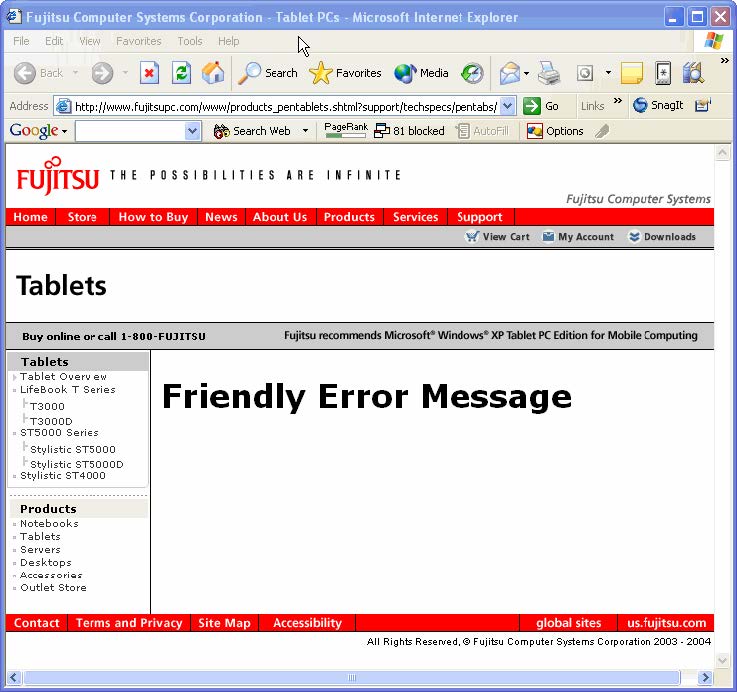Select Tablet Overview in the sidebar
737x692 pixels.
pos(63,377)
